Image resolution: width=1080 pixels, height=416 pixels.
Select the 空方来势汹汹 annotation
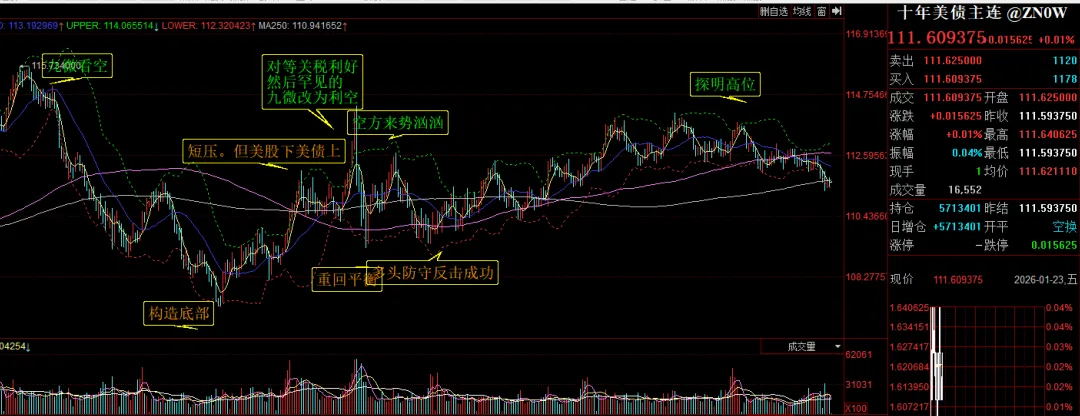tap(397, 123)
